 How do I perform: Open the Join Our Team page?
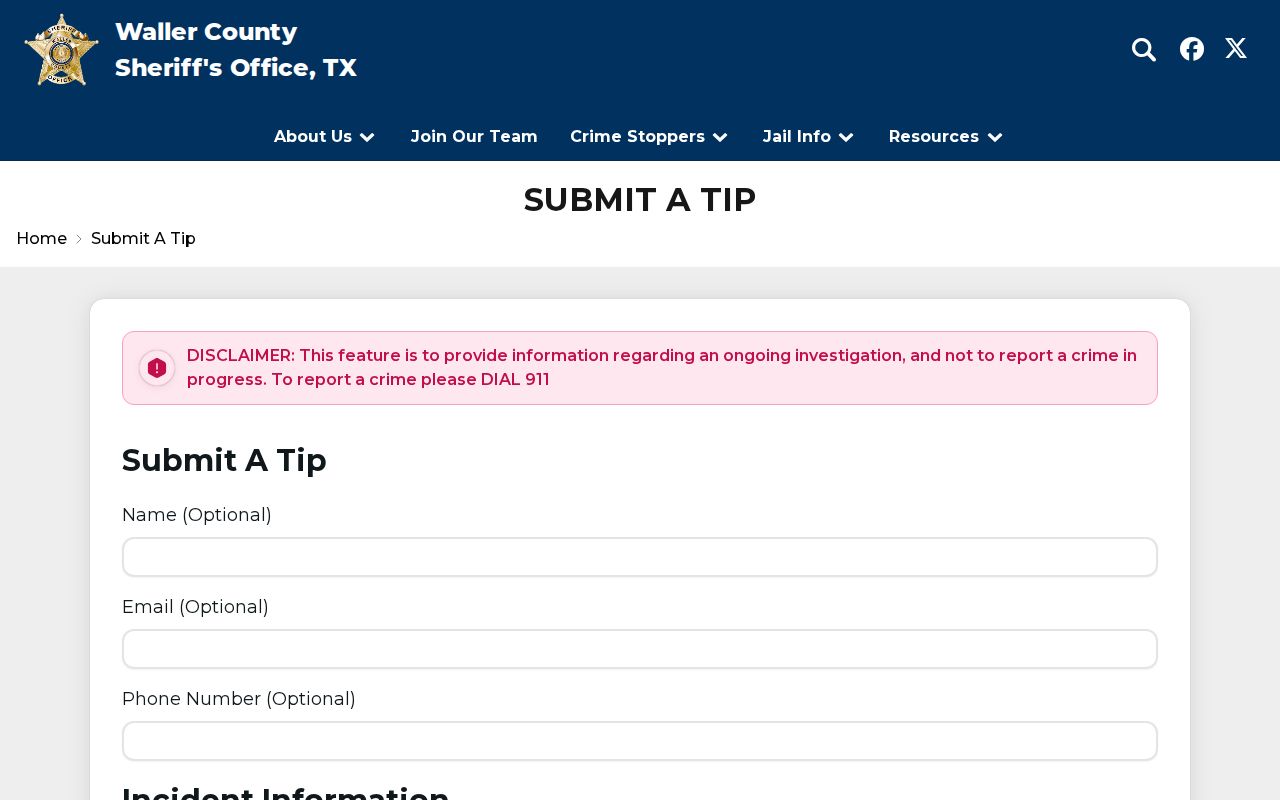point(474,137)
